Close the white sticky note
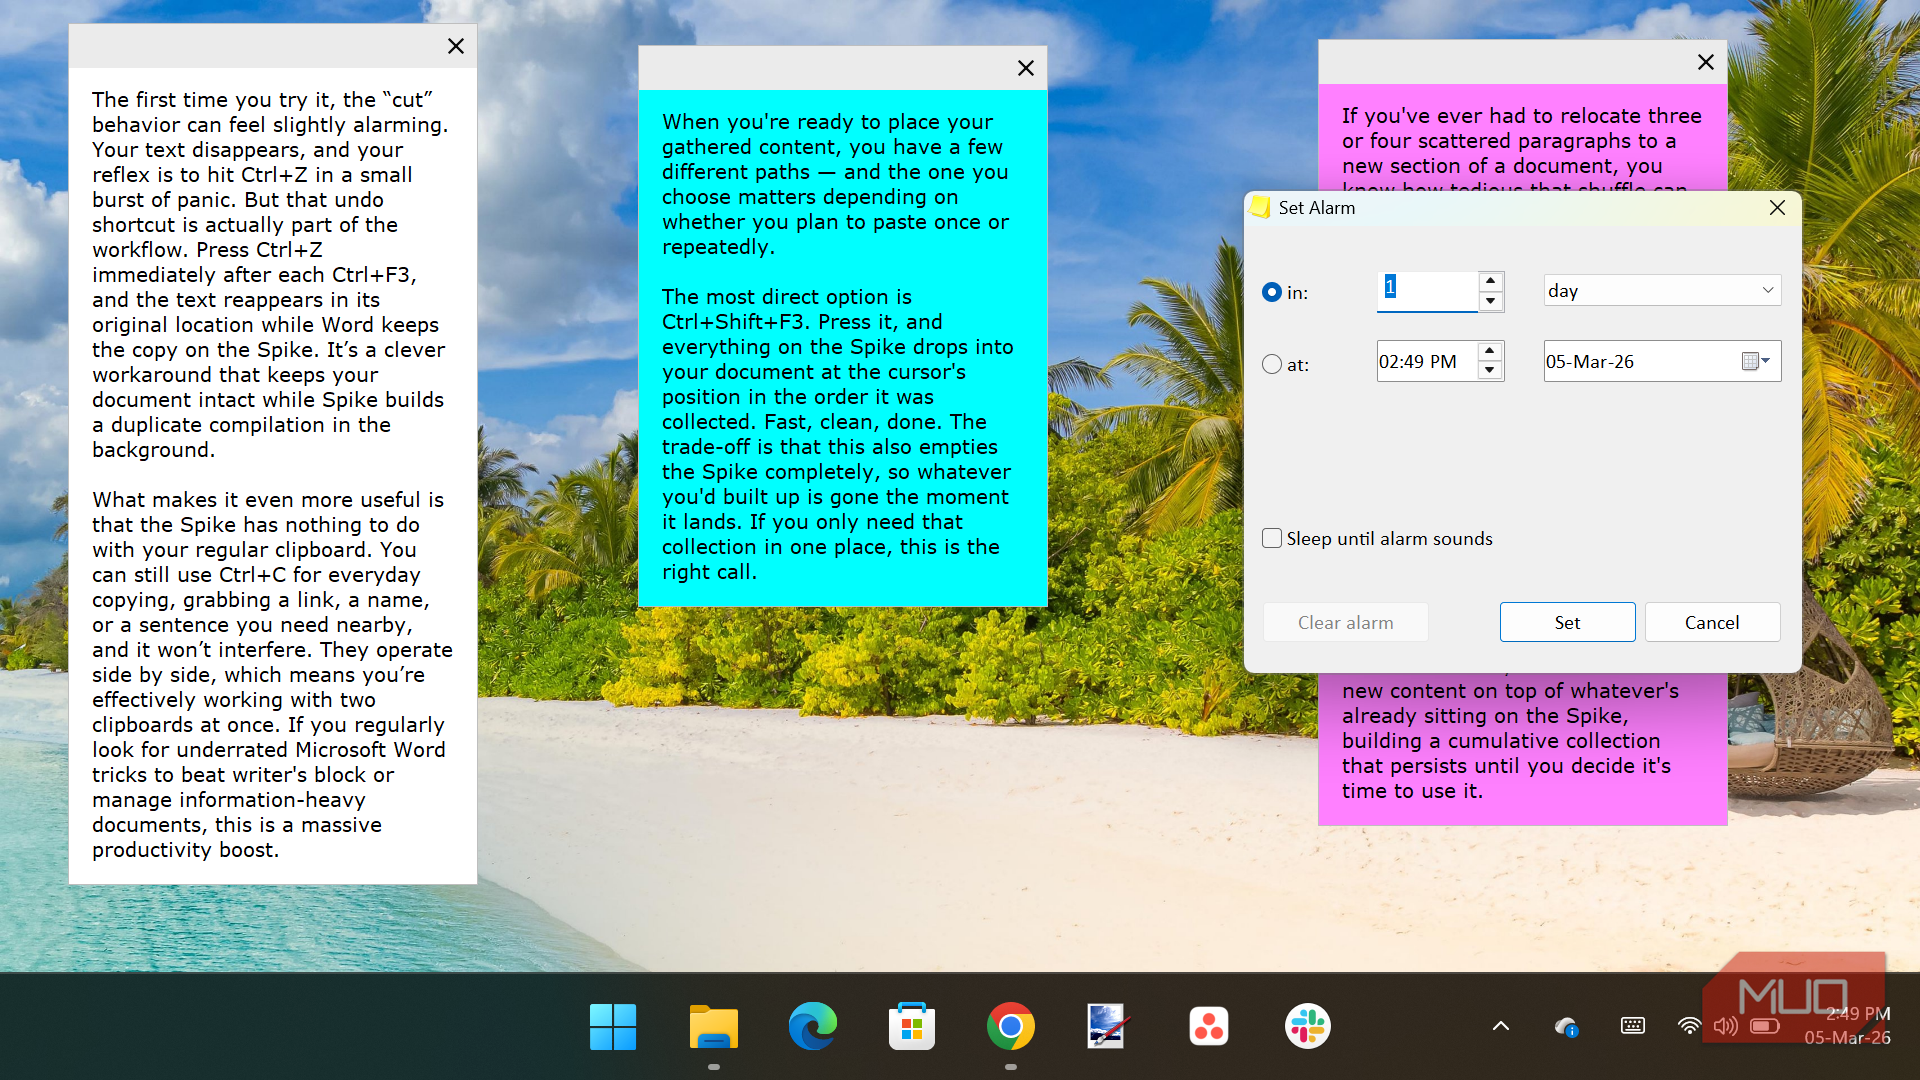Viewport: 1920px width, 1080px height. 455,46
